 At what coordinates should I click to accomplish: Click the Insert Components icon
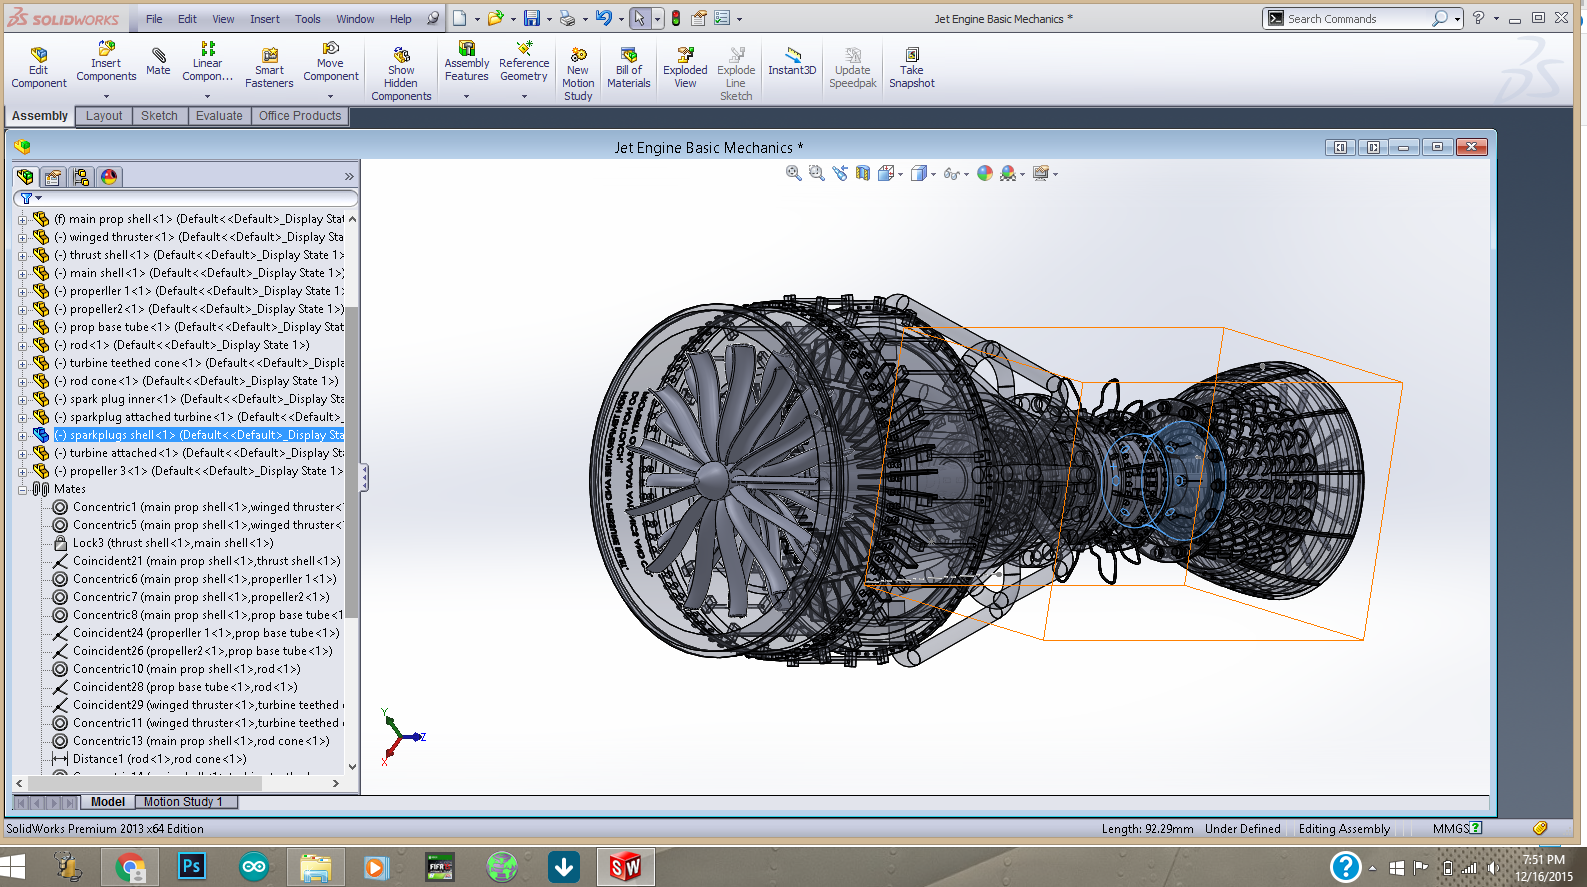(x=106, y=50)
